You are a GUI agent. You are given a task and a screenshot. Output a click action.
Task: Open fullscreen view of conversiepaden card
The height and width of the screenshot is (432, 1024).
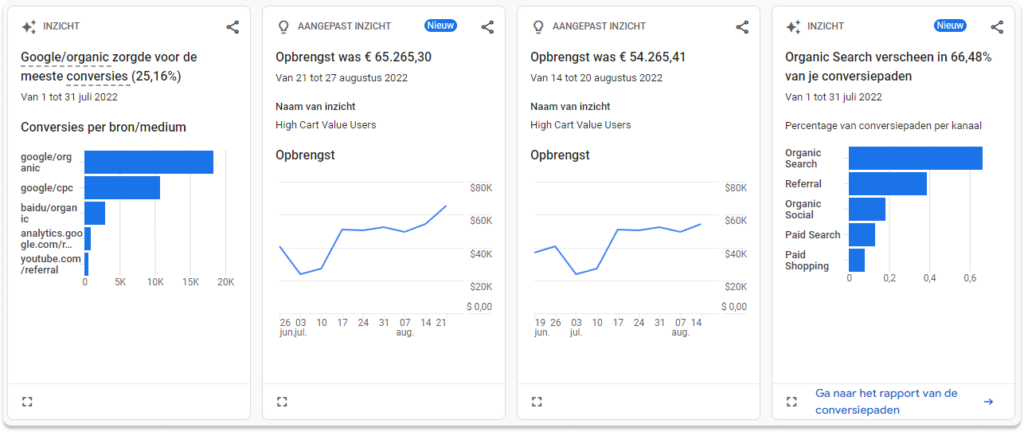tap(792, 401)
